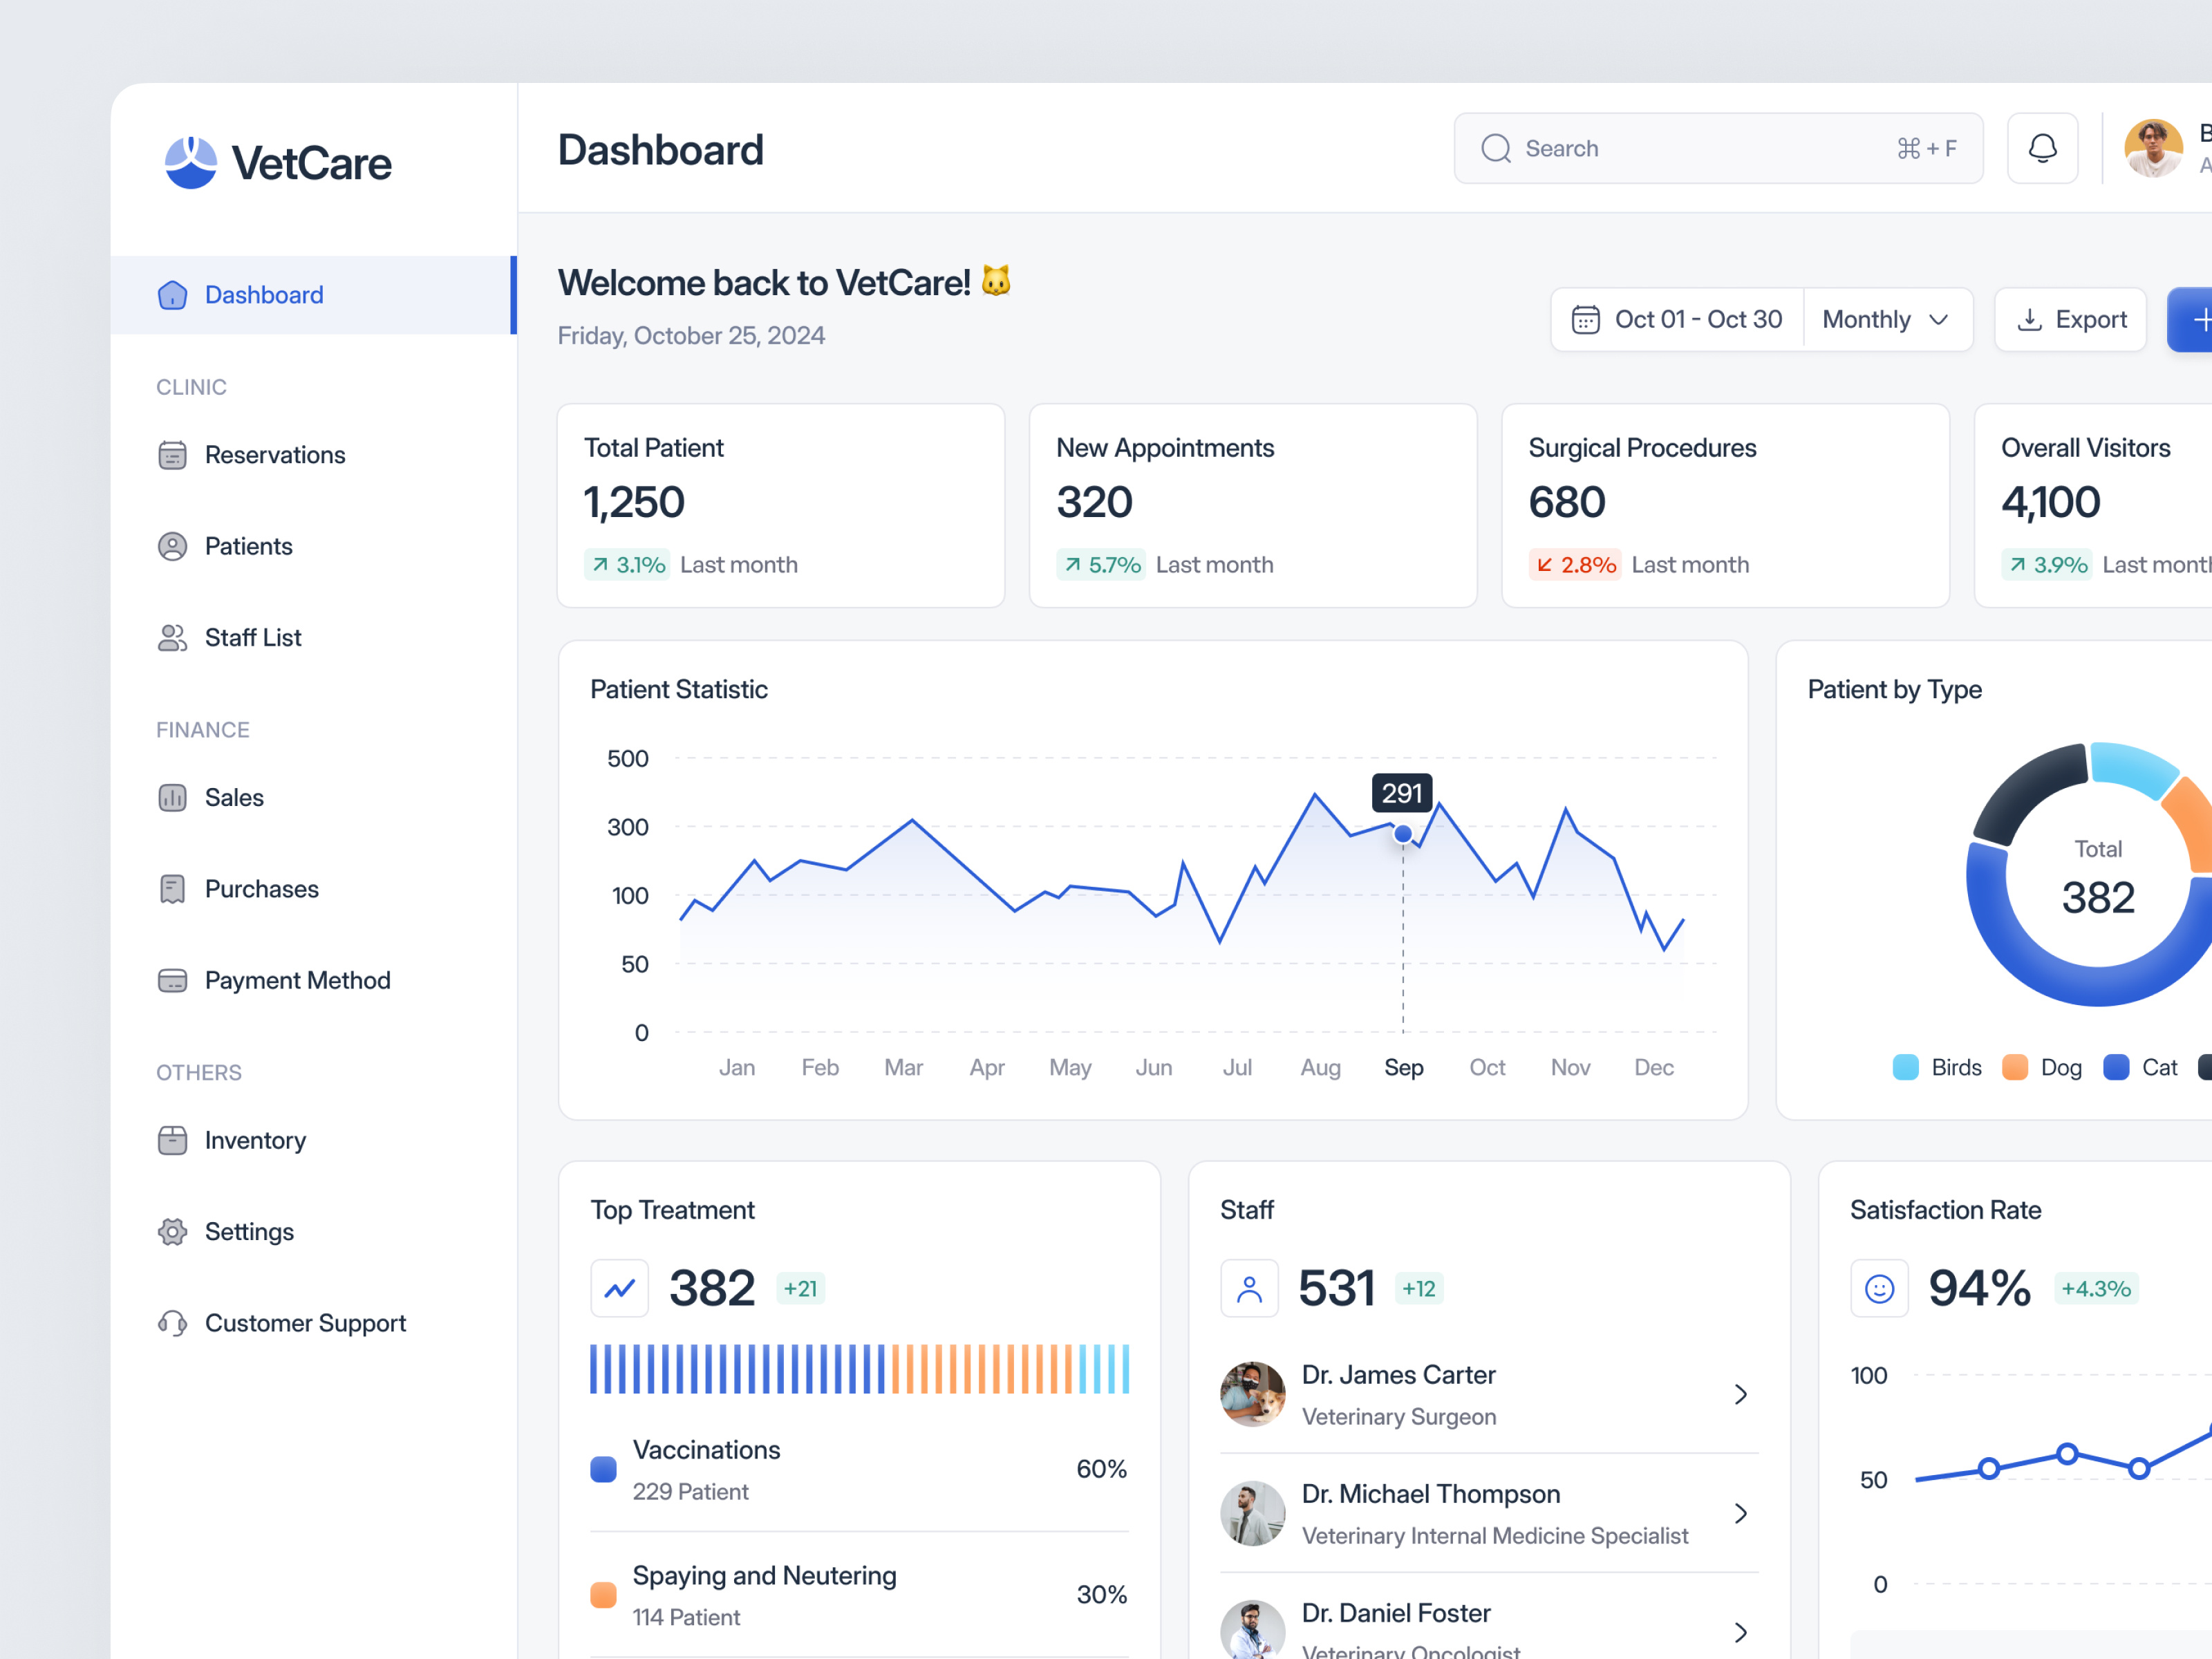Expand Dr. Michael Thompson's details chevron
This screenshot has width=2212, height=1659.
click(x=1742, y=1513)
